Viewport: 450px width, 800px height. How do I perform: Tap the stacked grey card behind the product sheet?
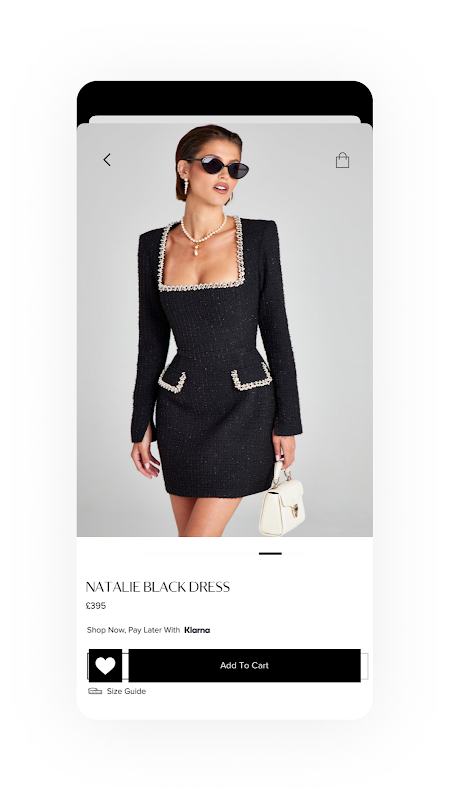pos(224,119)
